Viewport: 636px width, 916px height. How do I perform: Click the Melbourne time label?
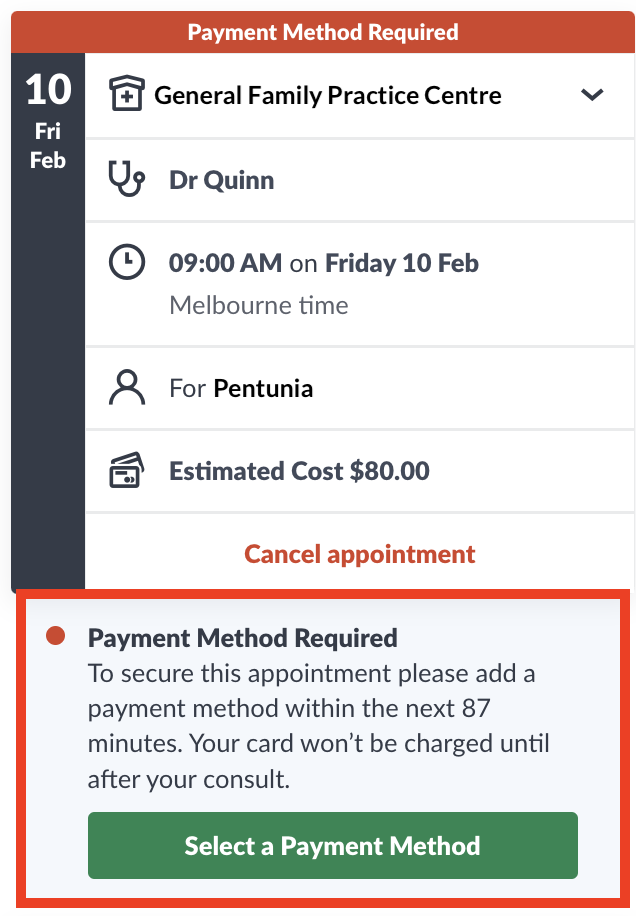[x=259, y=305]
